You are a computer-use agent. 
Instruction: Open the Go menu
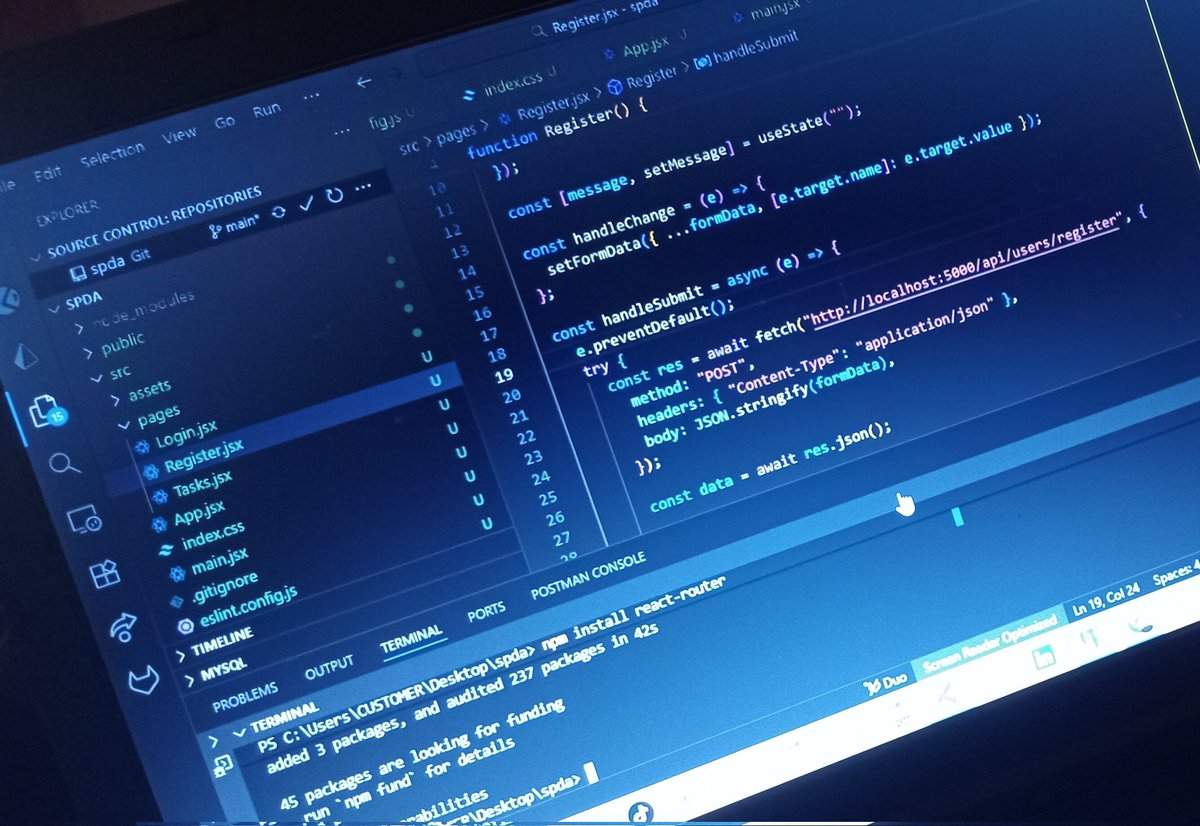point(225,122)
